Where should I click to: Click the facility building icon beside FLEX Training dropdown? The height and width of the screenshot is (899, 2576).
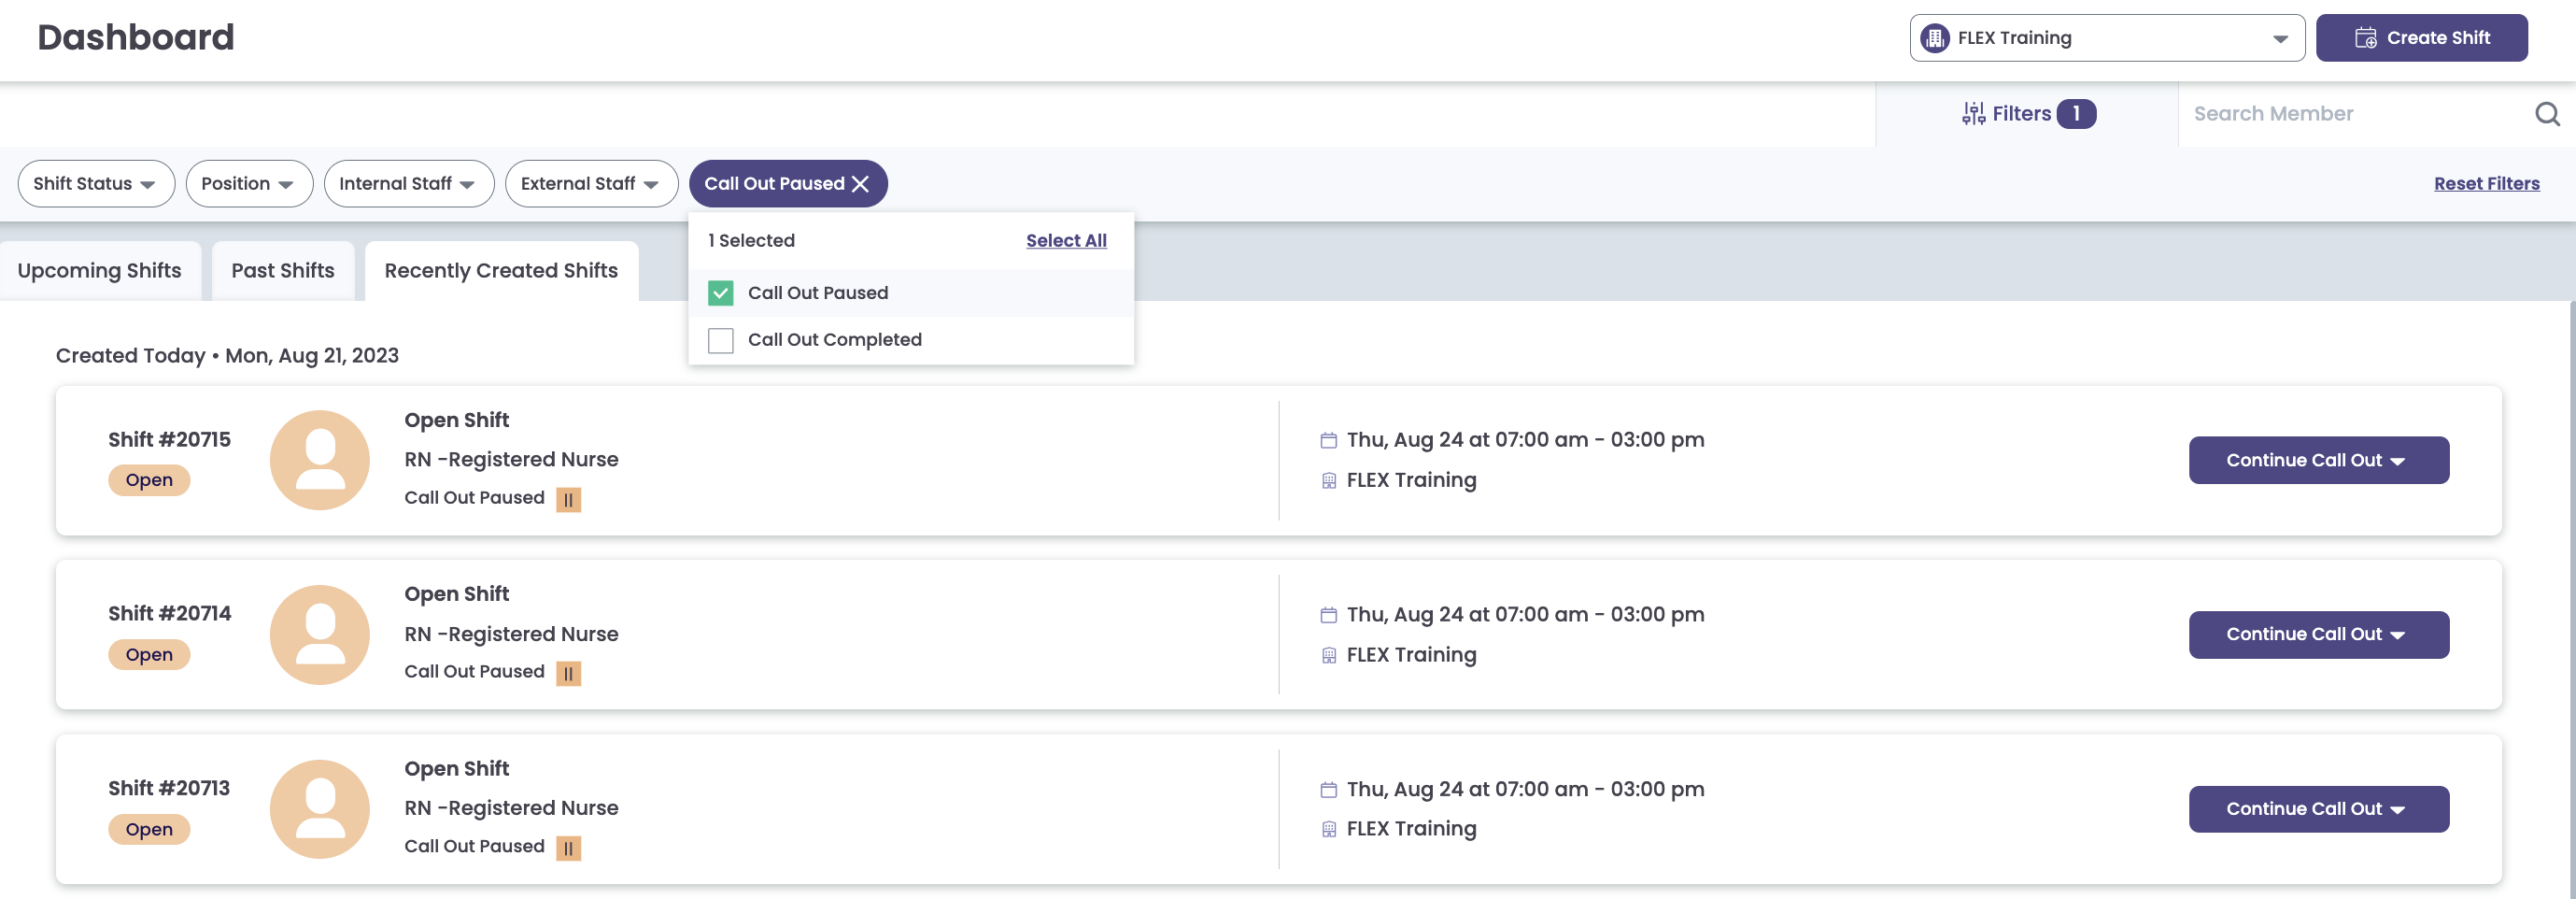pyautogui.click(x=1935, y=38)
